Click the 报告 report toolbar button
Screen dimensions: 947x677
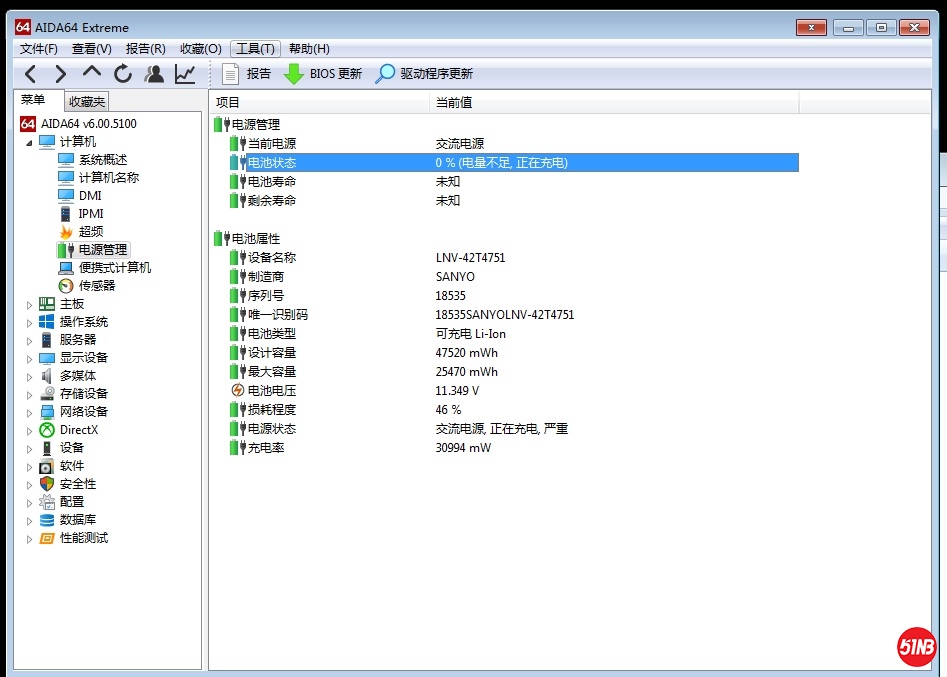[x=246, y=73]
